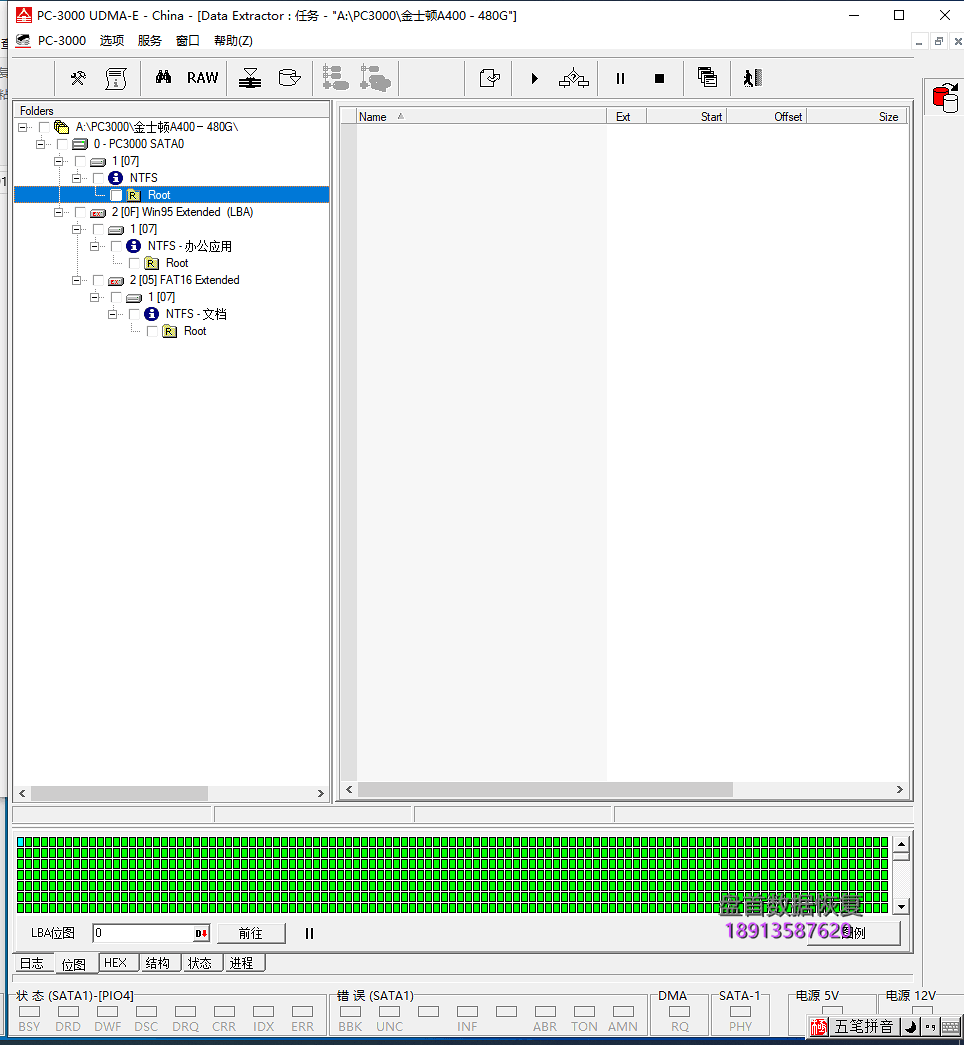Click the Offset column header
The image size is (964, 1045).
coord(767,117)
